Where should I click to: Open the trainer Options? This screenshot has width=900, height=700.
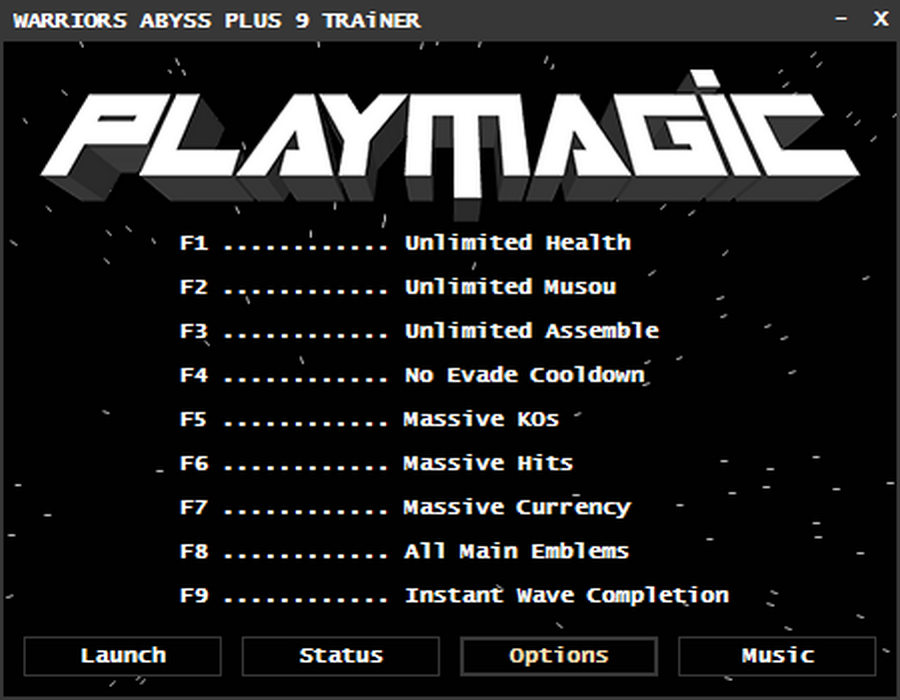(558, 656)
